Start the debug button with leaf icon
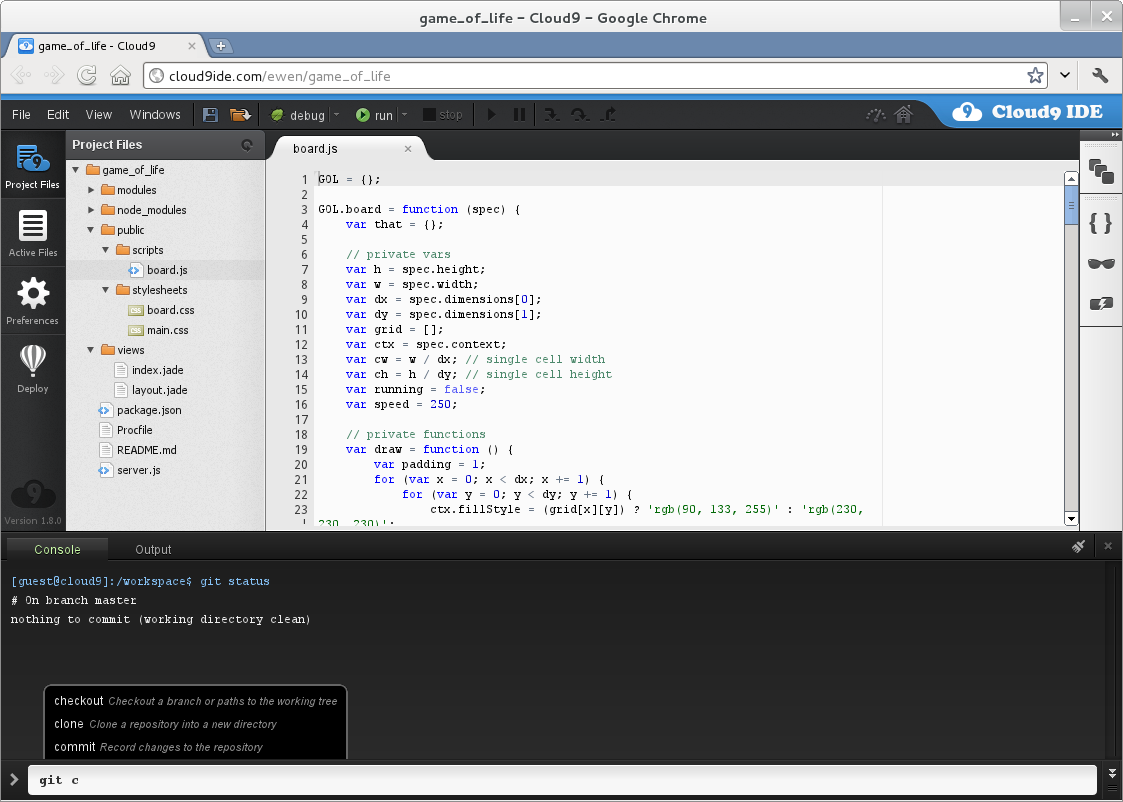 coord(298,115)
